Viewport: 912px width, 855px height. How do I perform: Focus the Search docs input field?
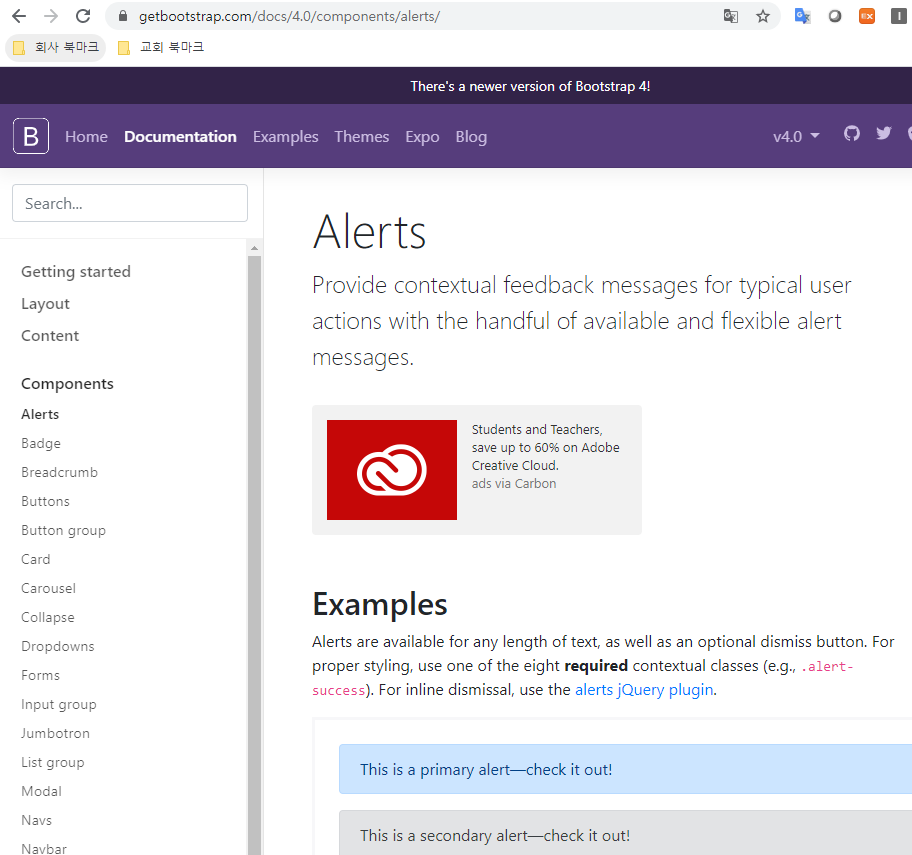click(130, 203)
